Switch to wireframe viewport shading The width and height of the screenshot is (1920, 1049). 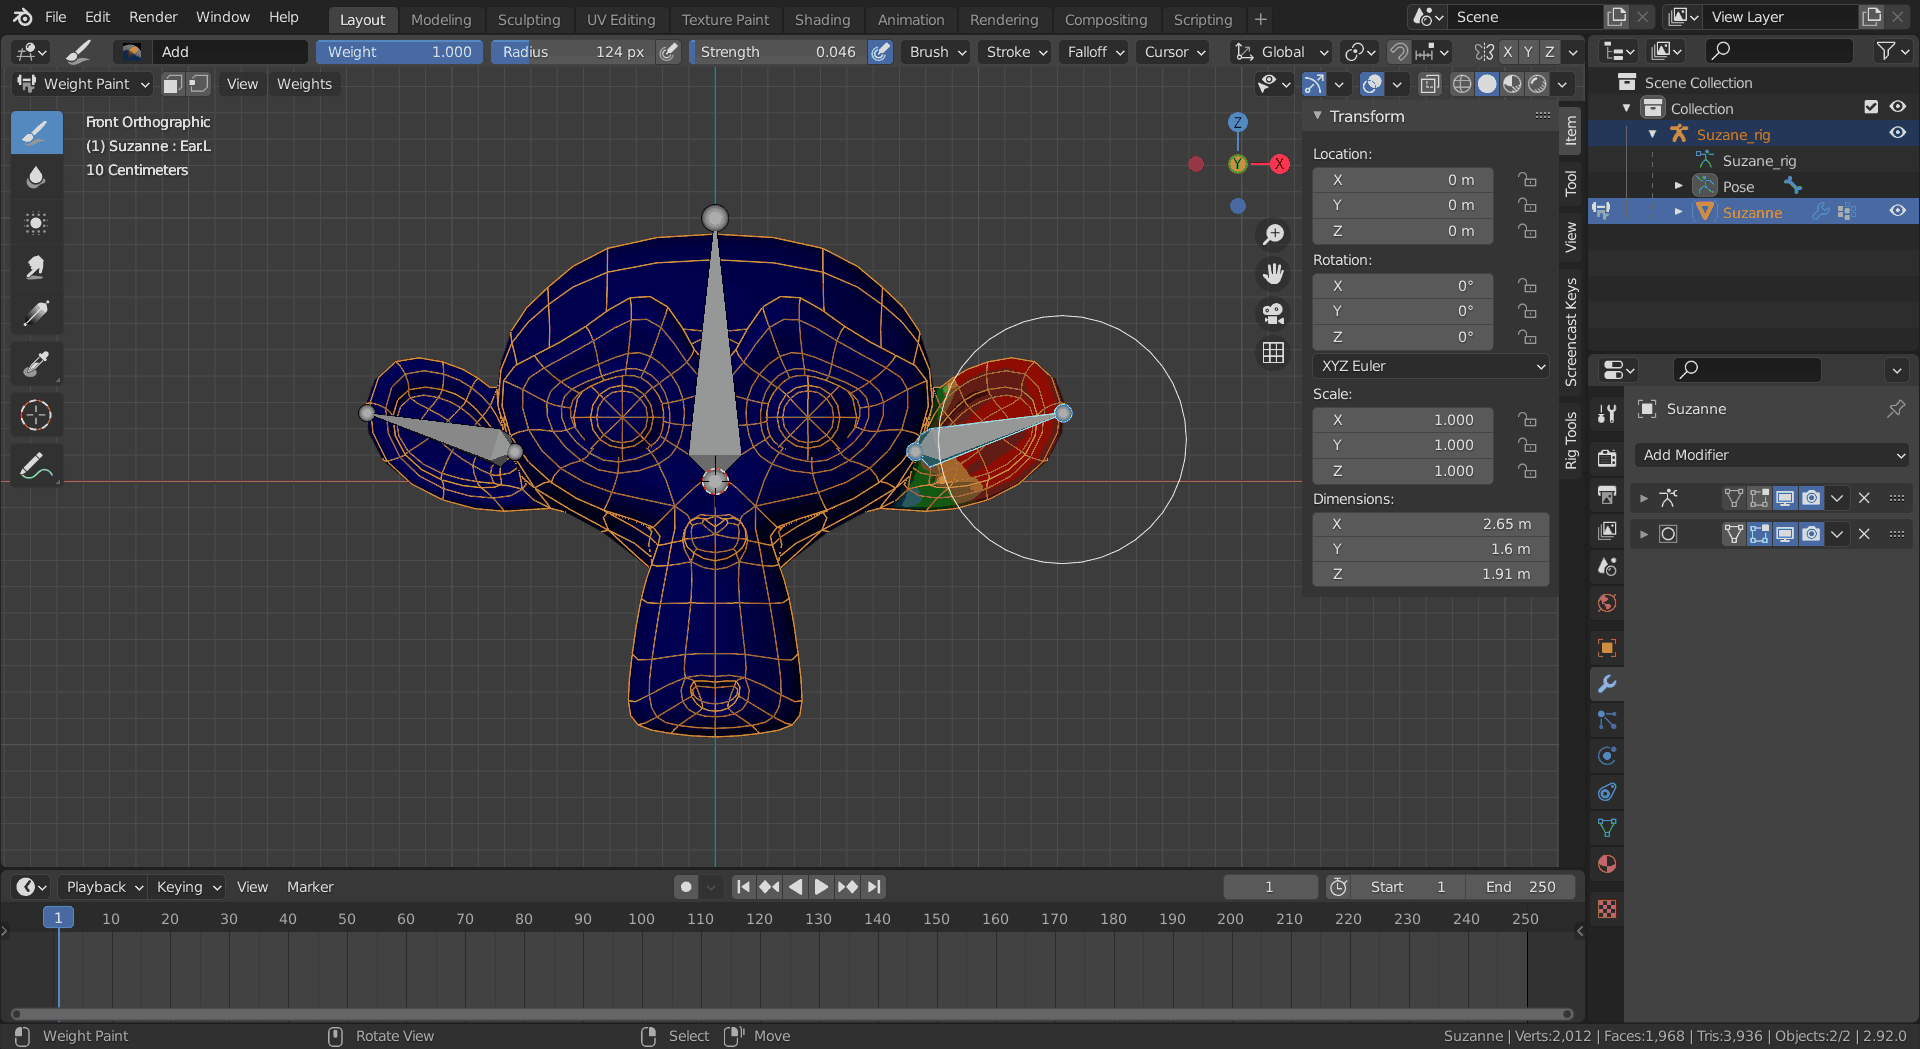tap(1462, 84)
